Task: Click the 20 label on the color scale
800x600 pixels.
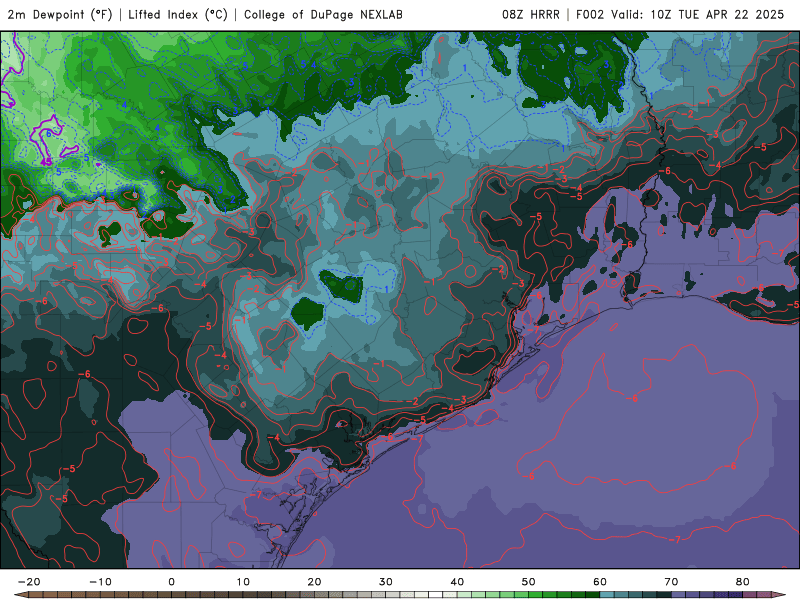Action: coord(314,582)
